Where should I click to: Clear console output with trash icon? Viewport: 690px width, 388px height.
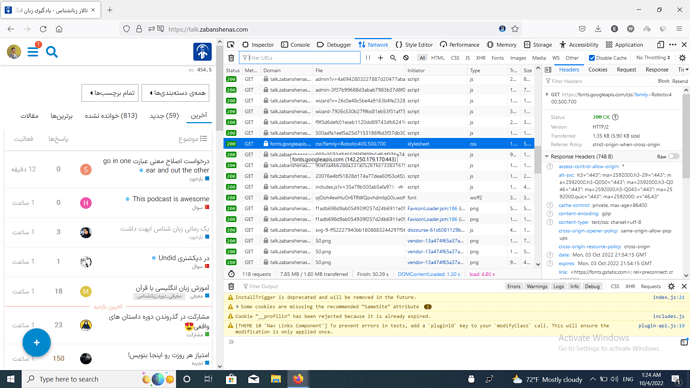tap(231, 286)
